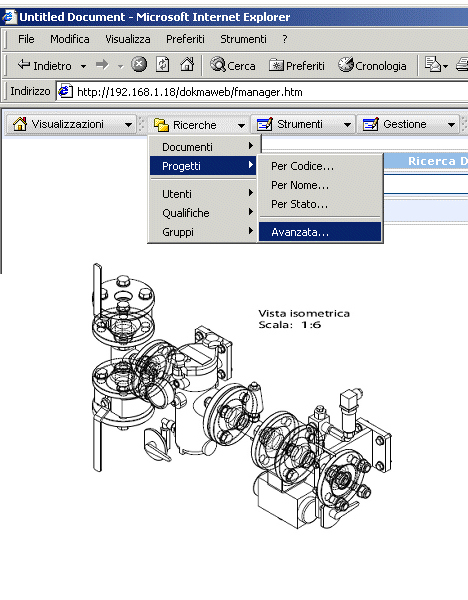
Task: Click the 'Scala: 1:6' text
Action: click(x=290, y=325)
